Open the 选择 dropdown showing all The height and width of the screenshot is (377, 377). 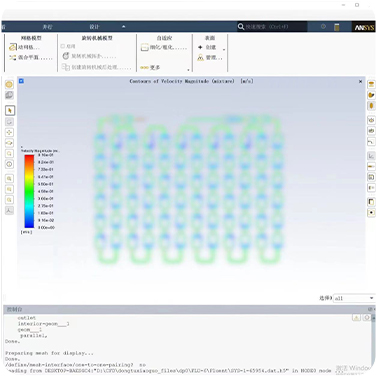pyautogui.click(x=354, y=298)
